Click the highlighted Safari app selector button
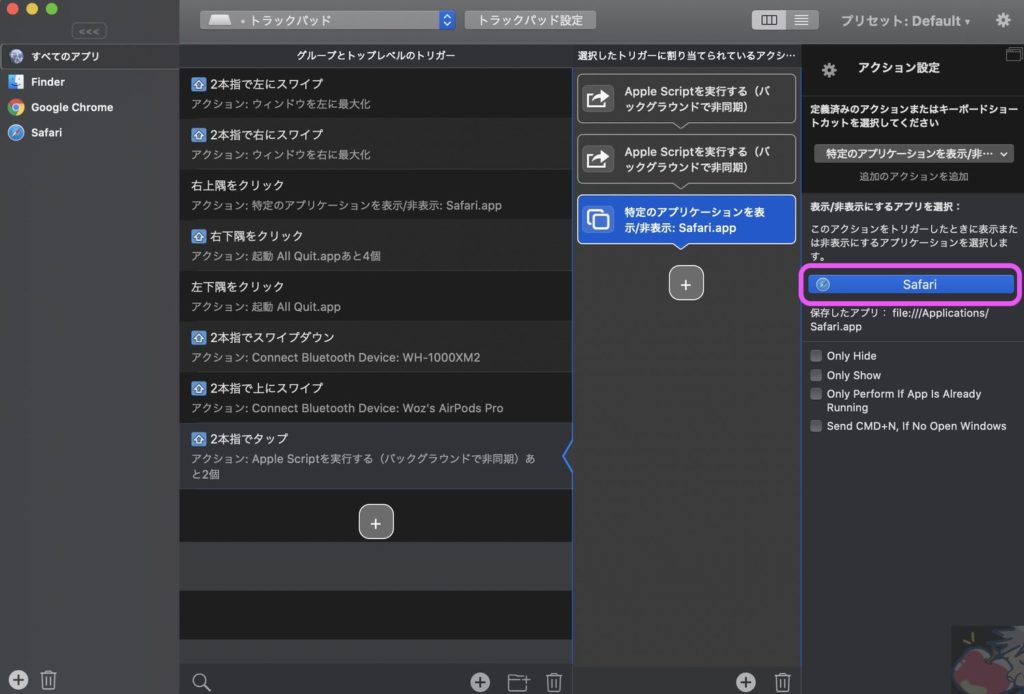Viewport: 1024px width, 694px height. point(911,284)
